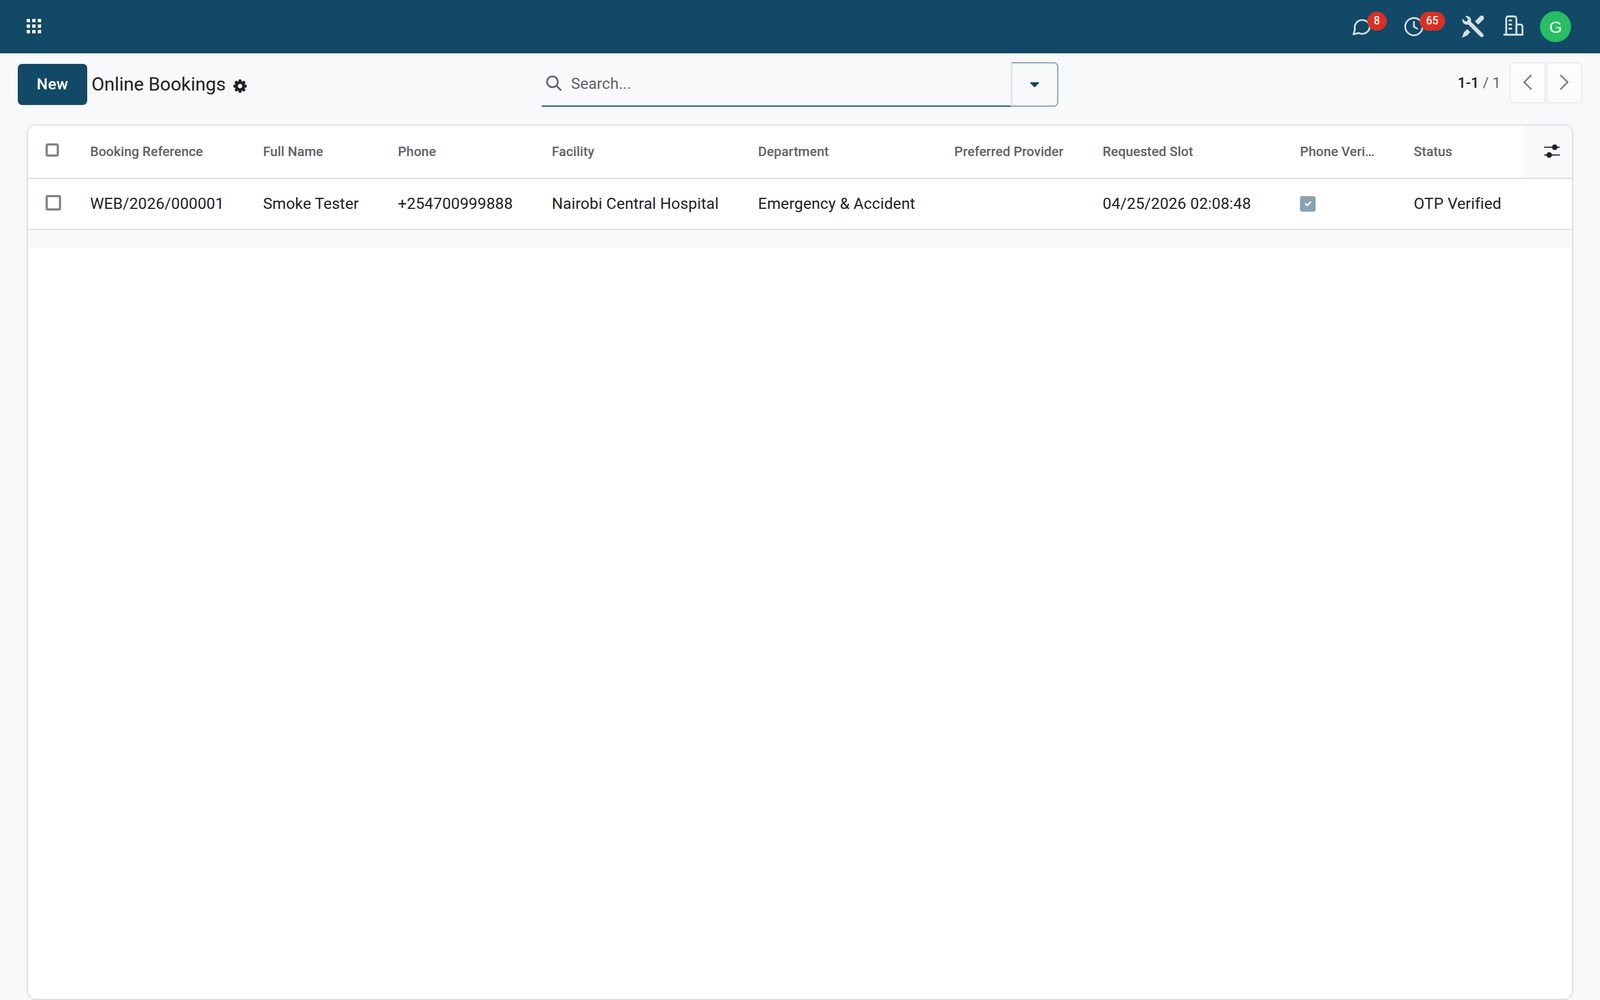Click Emergency & Accident department cell
The image size is (1600, 1000).
836,204
